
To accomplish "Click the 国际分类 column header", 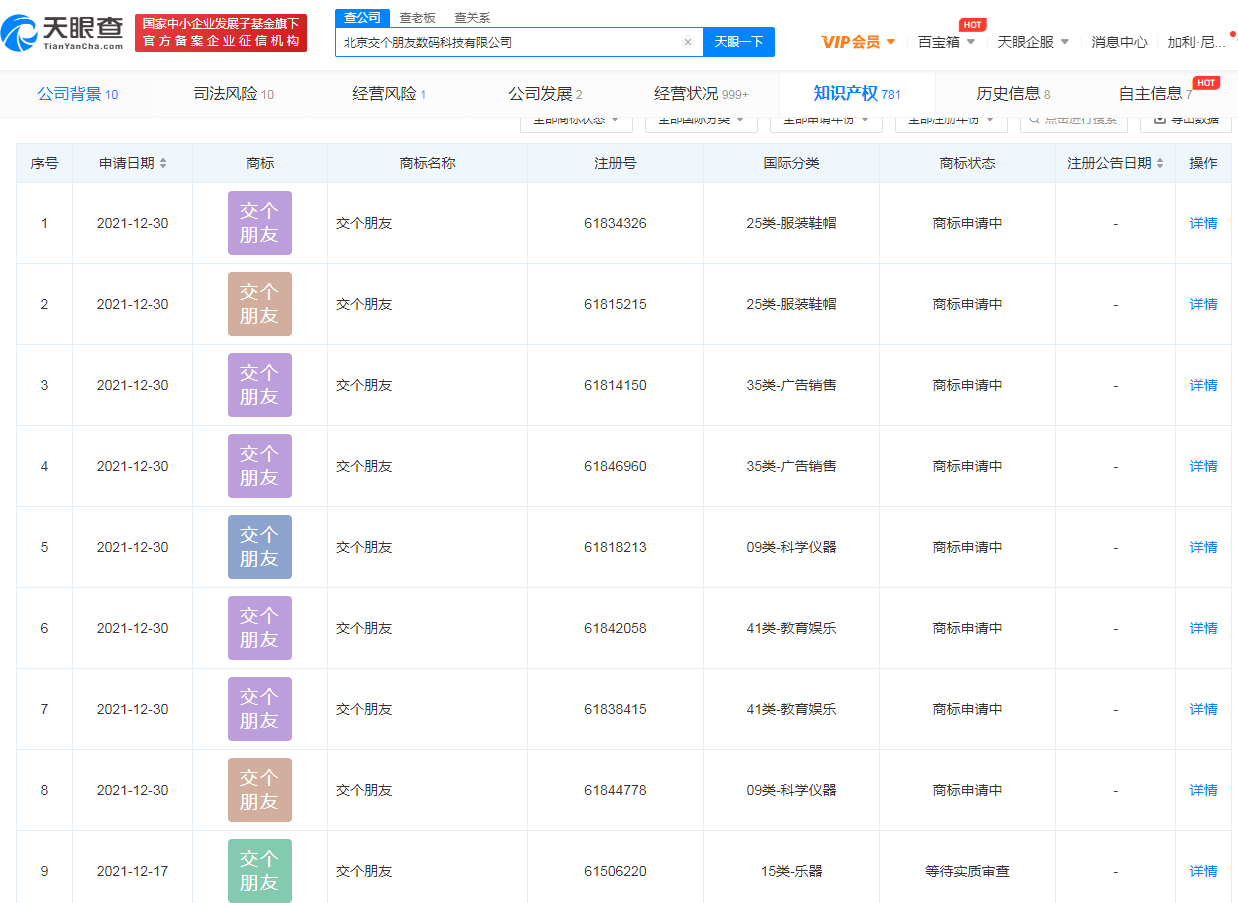I will coord(791,163).
